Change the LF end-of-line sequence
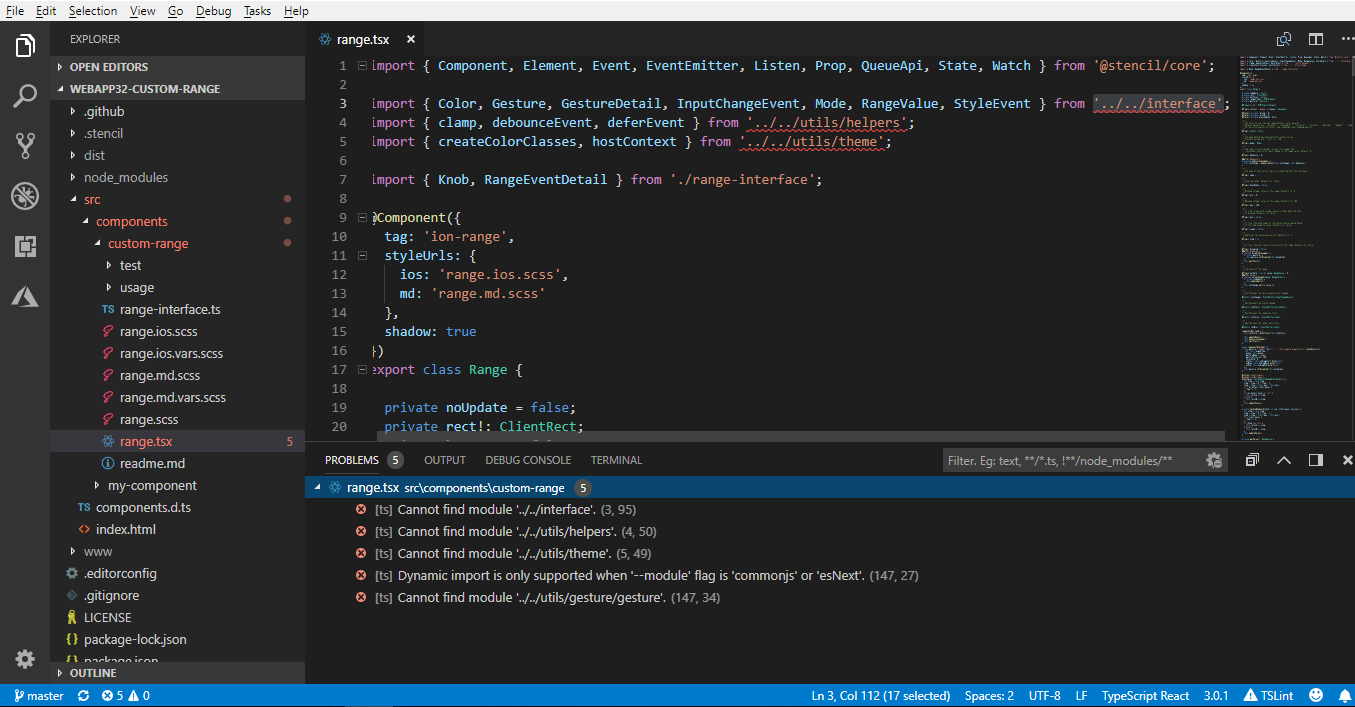The image size is (1355, 707). 1081,695
